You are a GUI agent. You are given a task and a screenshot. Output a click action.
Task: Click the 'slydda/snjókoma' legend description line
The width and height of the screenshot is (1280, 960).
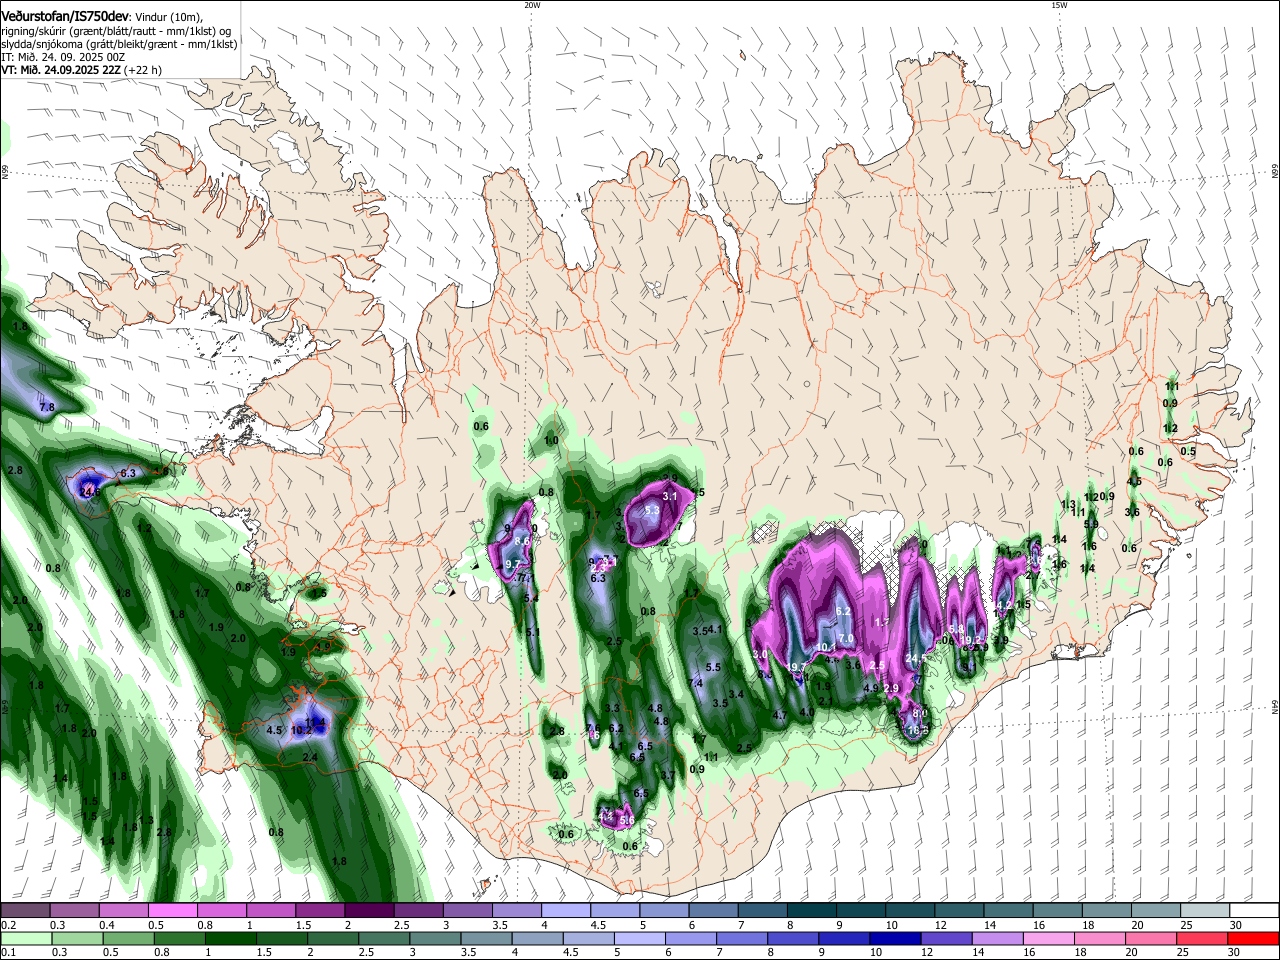(119, 44)
